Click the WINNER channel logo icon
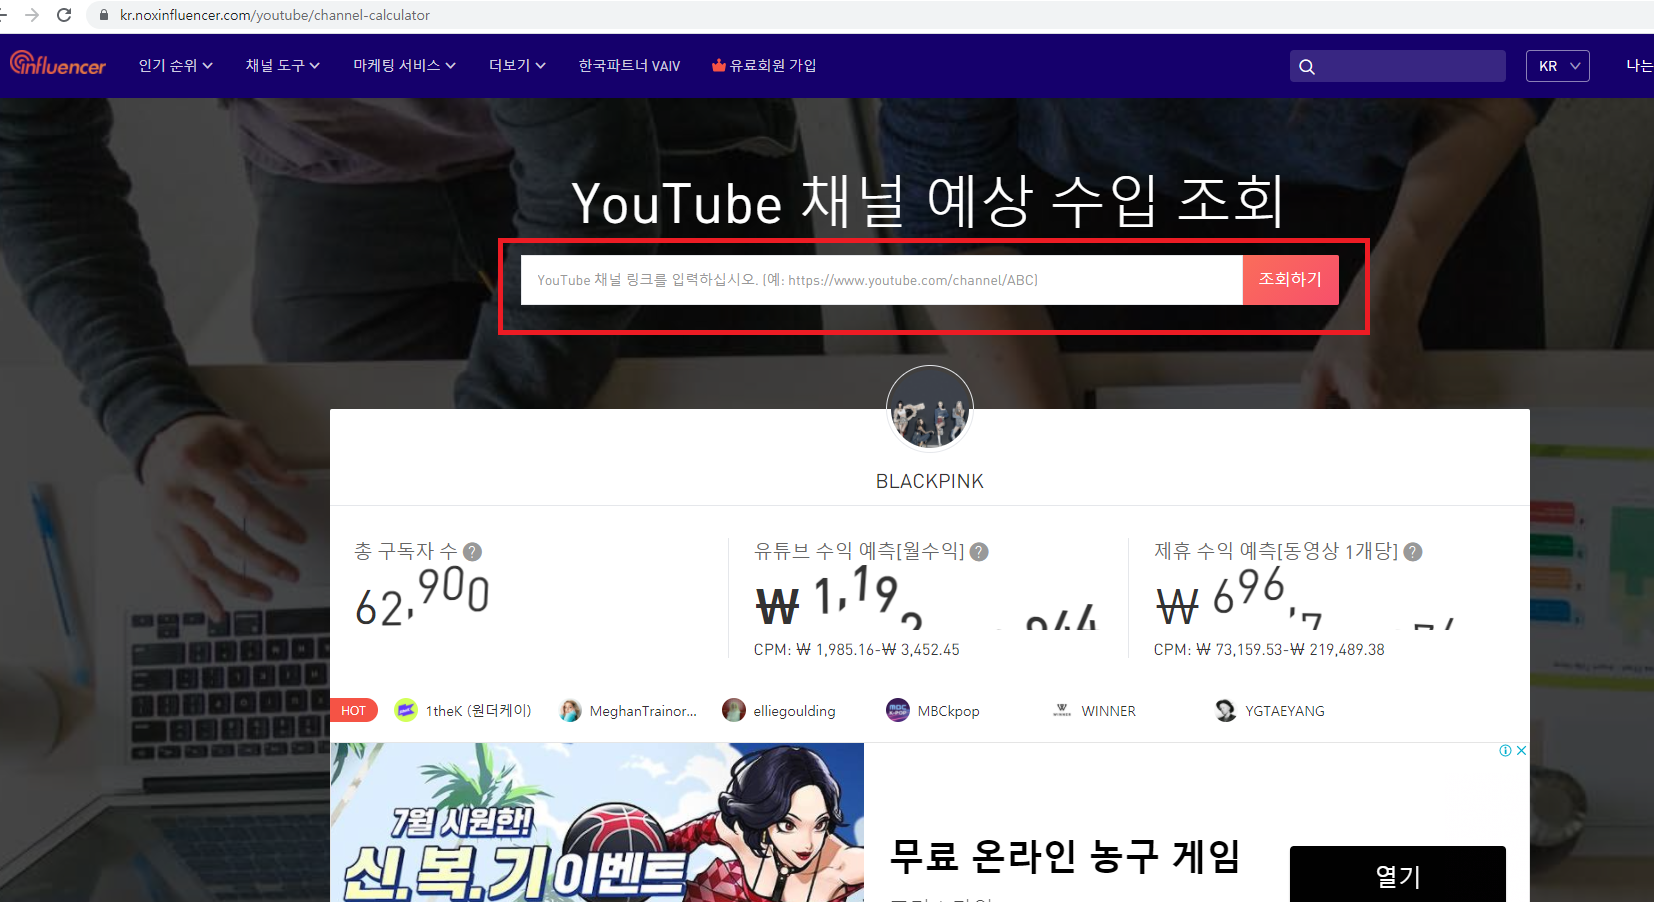The image size is (1654, 902). (x=1062, y=710)
